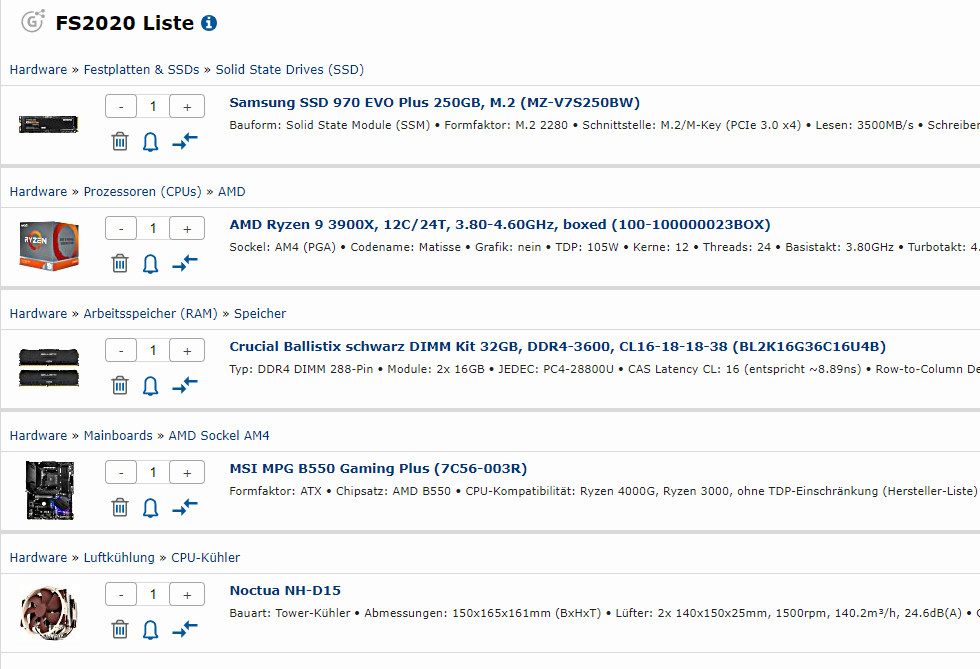Viewport: 980px width, 669px height.
Task: Open the Crucial Ballistix schwarz DIMM Kit link
Action: tap(558, 347)
